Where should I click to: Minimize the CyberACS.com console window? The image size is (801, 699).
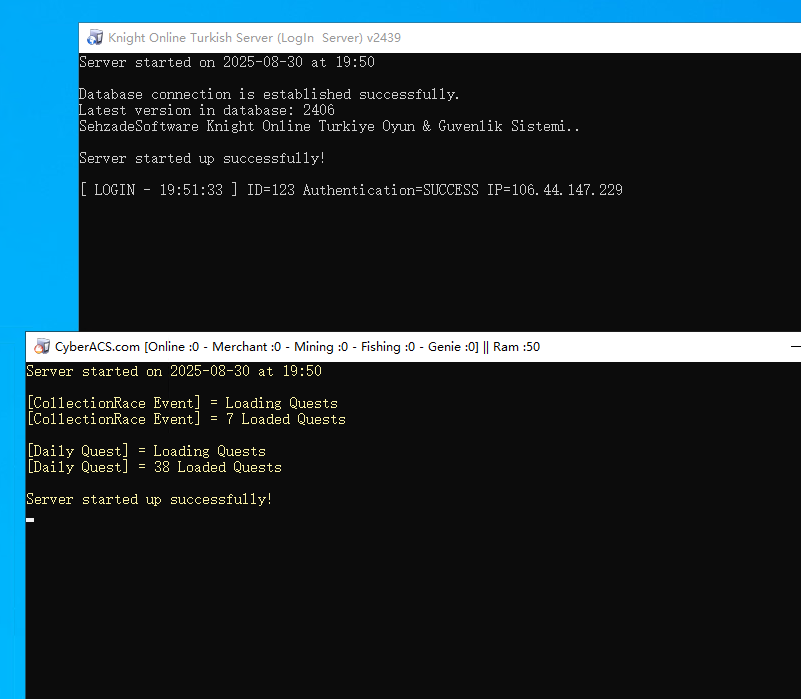point(795,347)
